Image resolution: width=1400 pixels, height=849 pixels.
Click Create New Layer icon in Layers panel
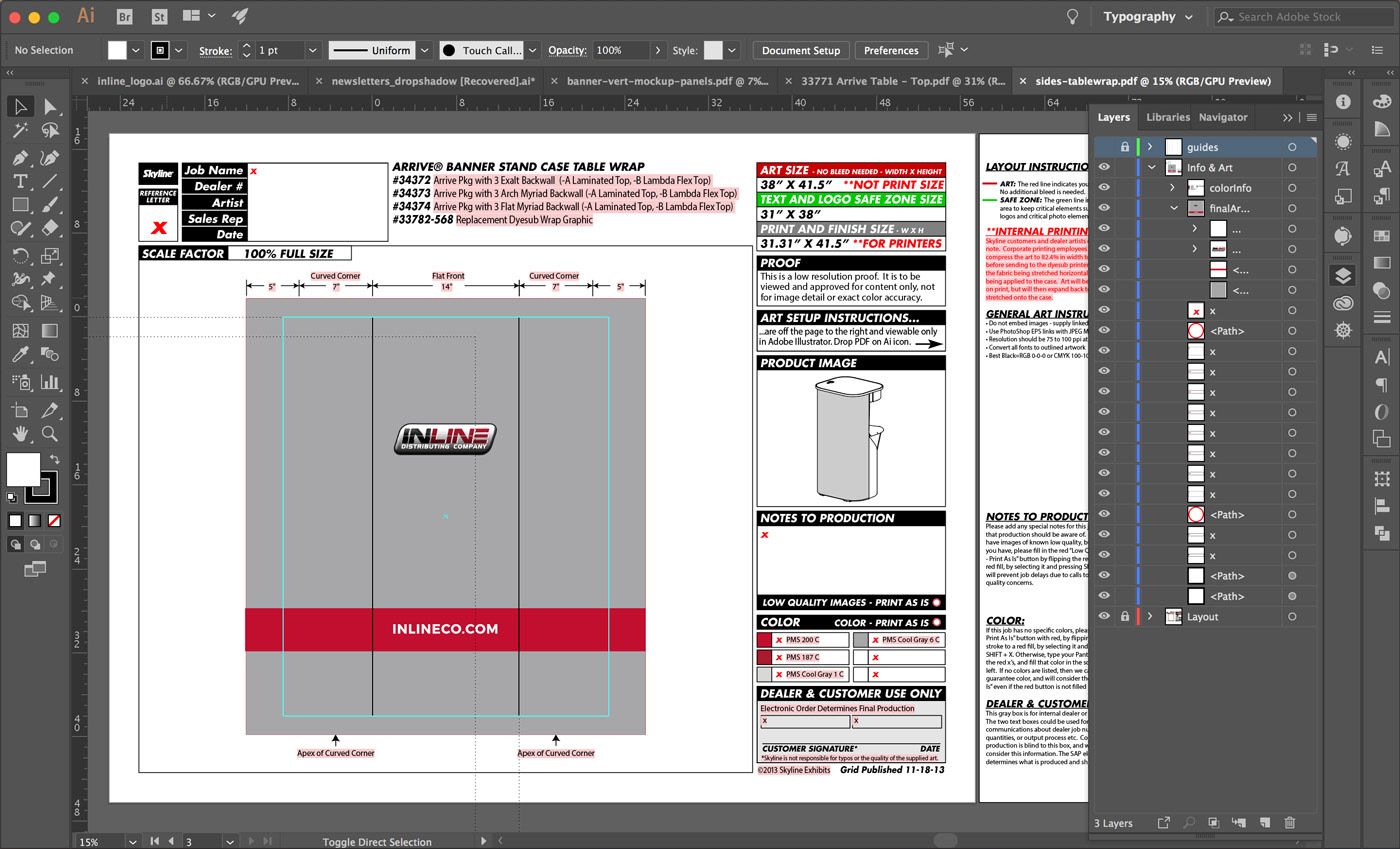pos(1264,823)
